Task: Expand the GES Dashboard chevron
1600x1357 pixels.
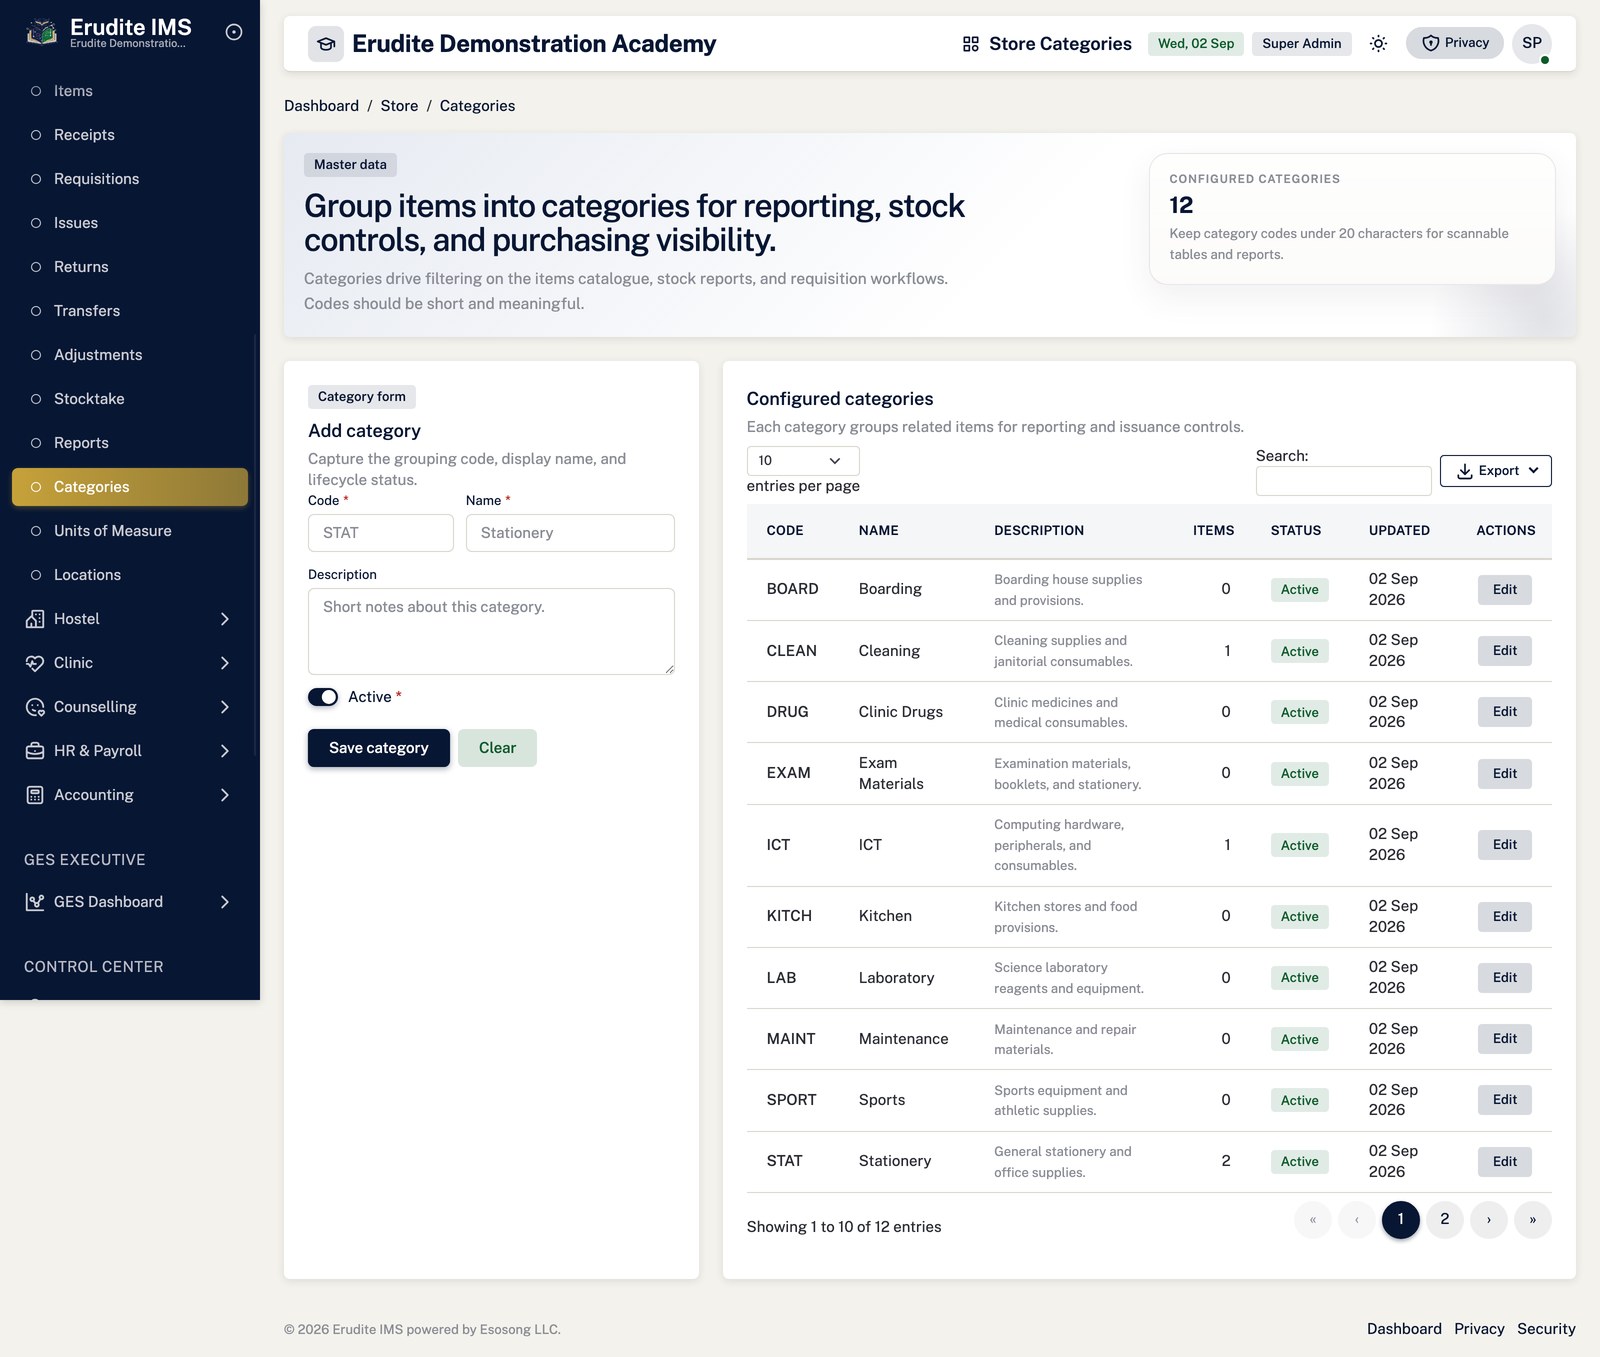Action: coord(225,902)
